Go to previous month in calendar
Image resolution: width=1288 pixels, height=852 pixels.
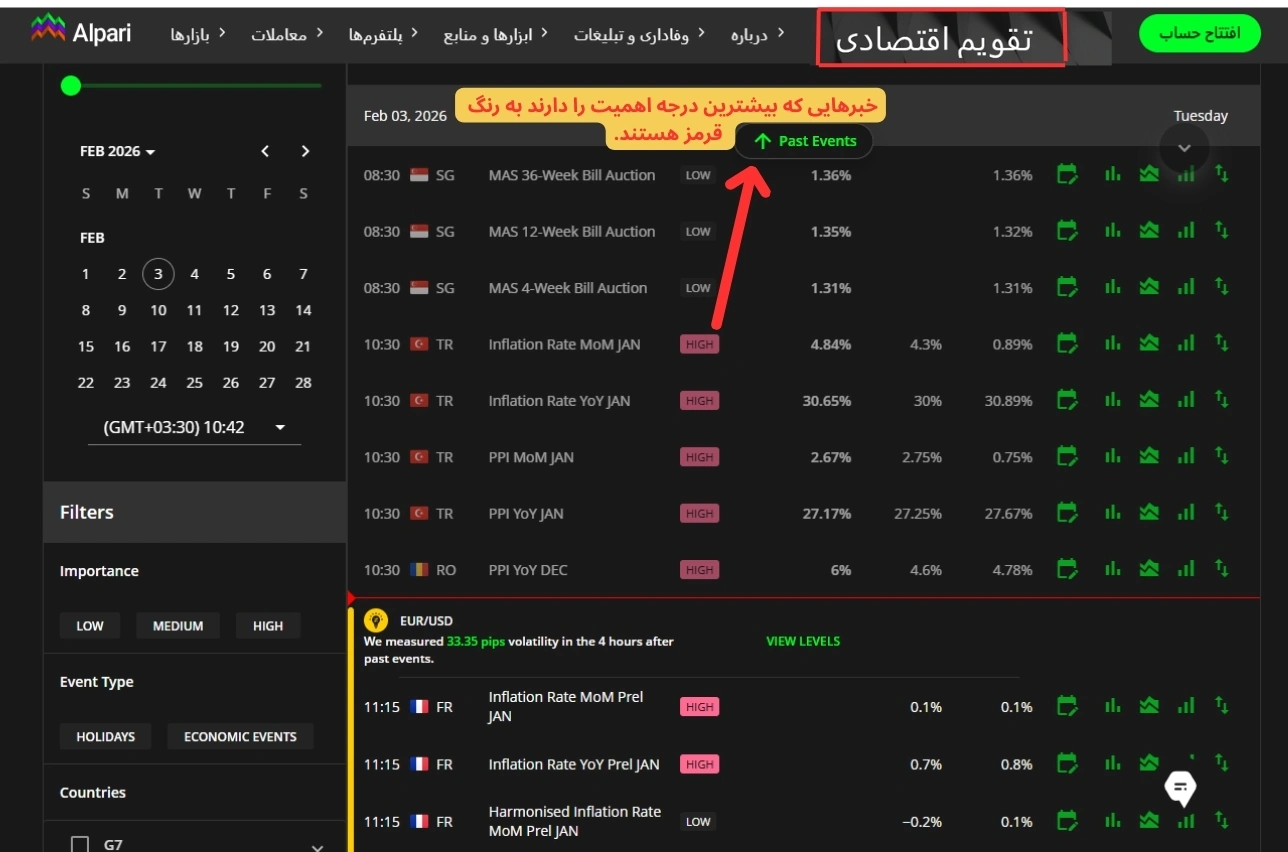265,151
